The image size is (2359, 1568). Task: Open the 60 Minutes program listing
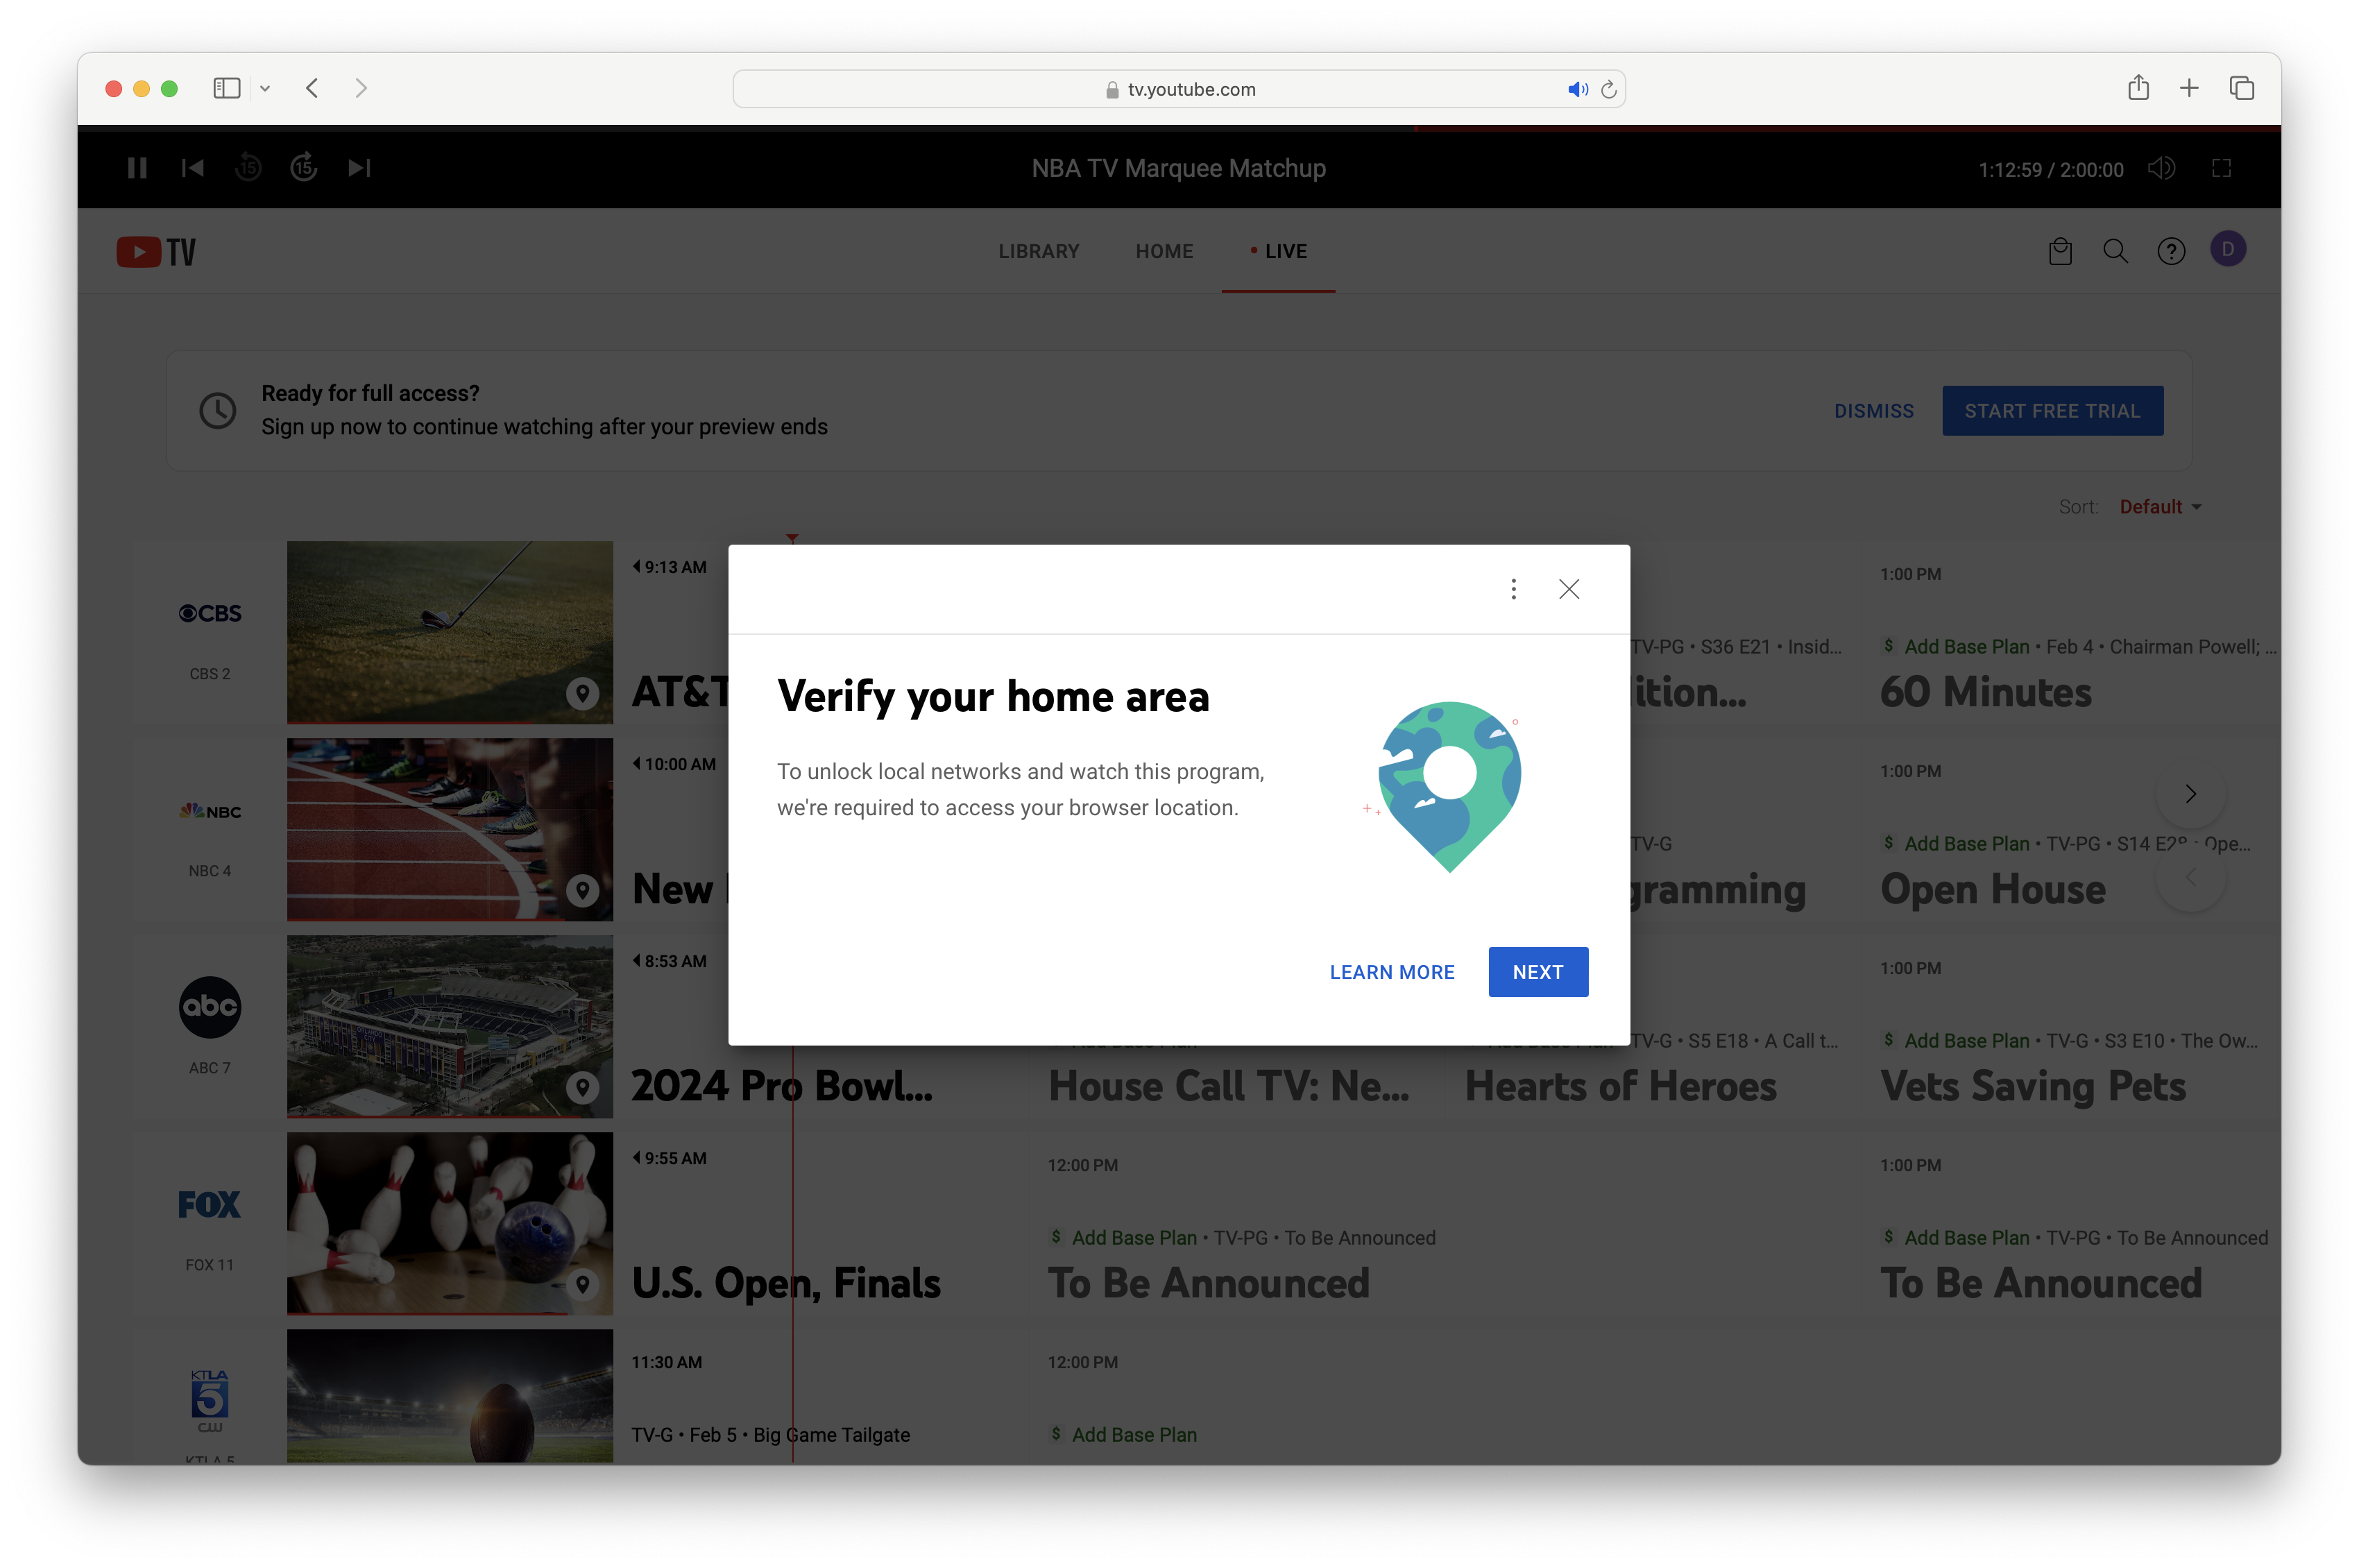point(1985,692)
